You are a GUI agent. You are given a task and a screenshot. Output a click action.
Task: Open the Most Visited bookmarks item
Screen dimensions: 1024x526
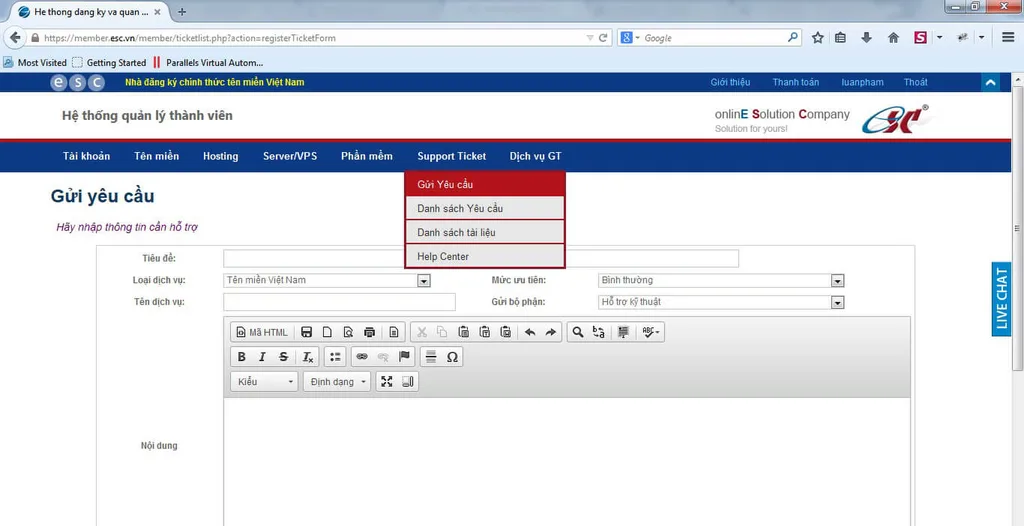pos(35,63)
